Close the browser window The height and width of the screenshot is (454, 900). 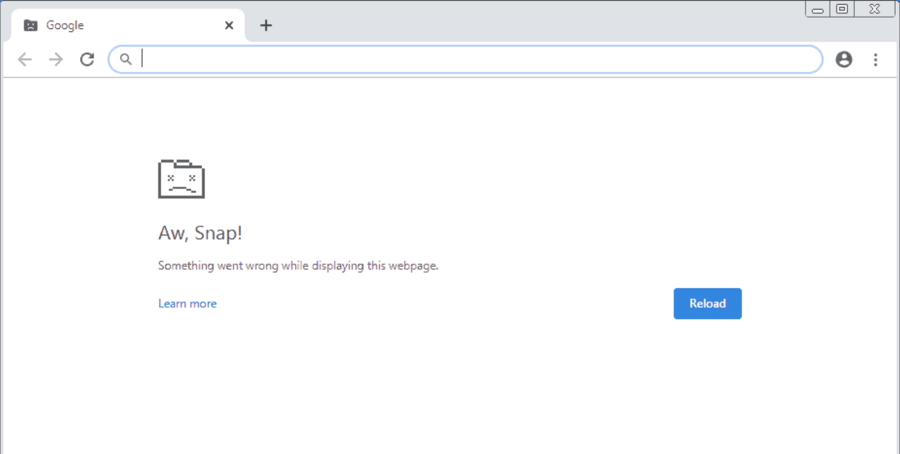click(874, 9)
